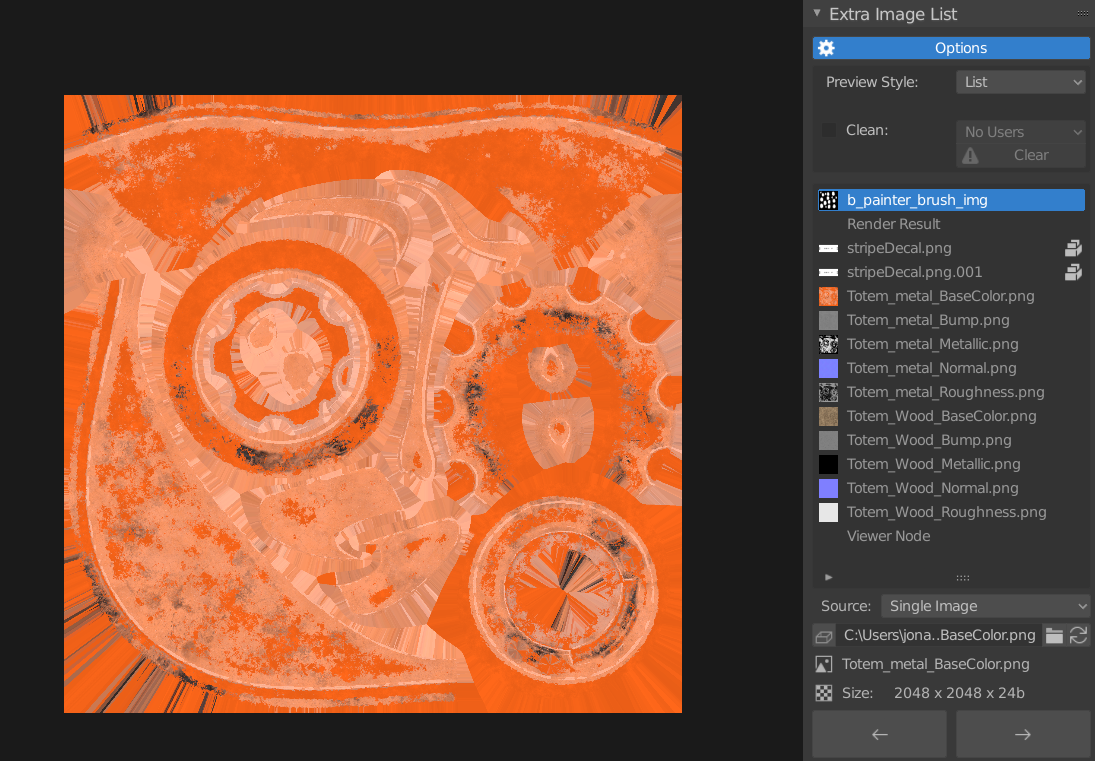
Task: Click the Totem_Wood_BaseColor.png thumbnail
Action: pyautogui.click(x=828, y=415)
